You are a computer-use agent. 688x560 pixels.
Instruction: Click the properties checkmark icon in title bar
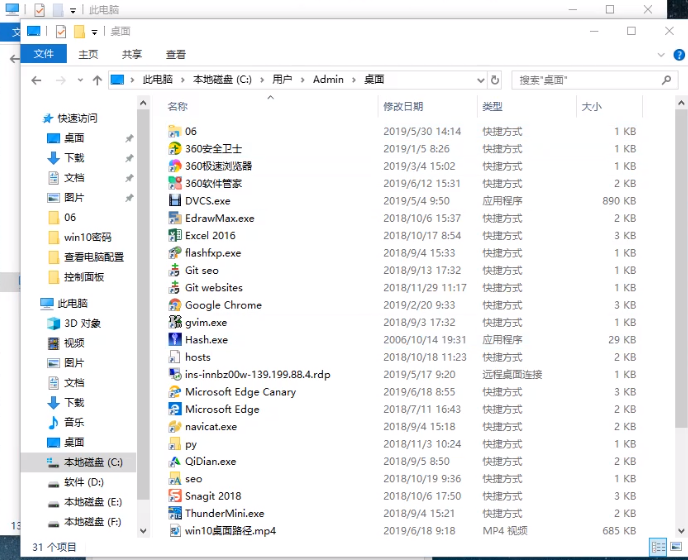[61, 31]
